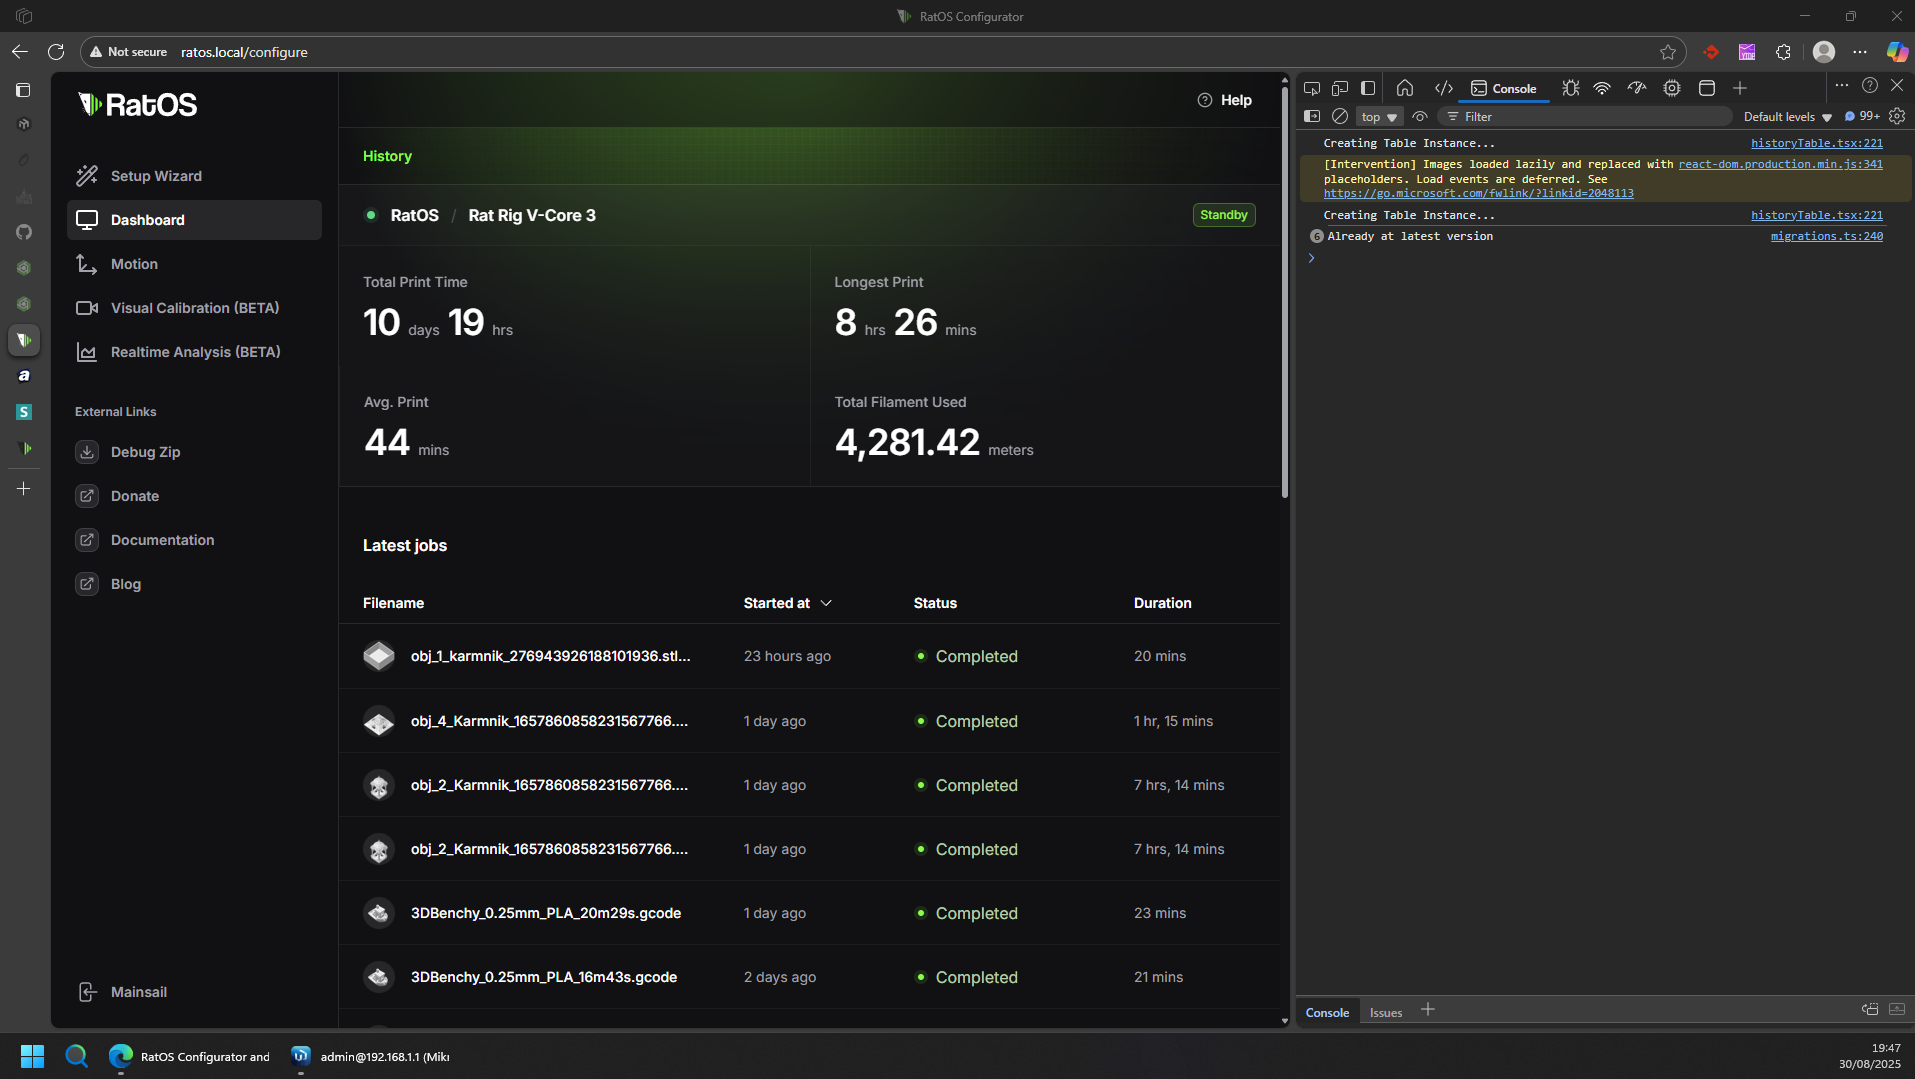Viewport: 1915px width, 1079px height.
Task: Toggle the live expression eye icon
Action: (x=1419, y=117)
